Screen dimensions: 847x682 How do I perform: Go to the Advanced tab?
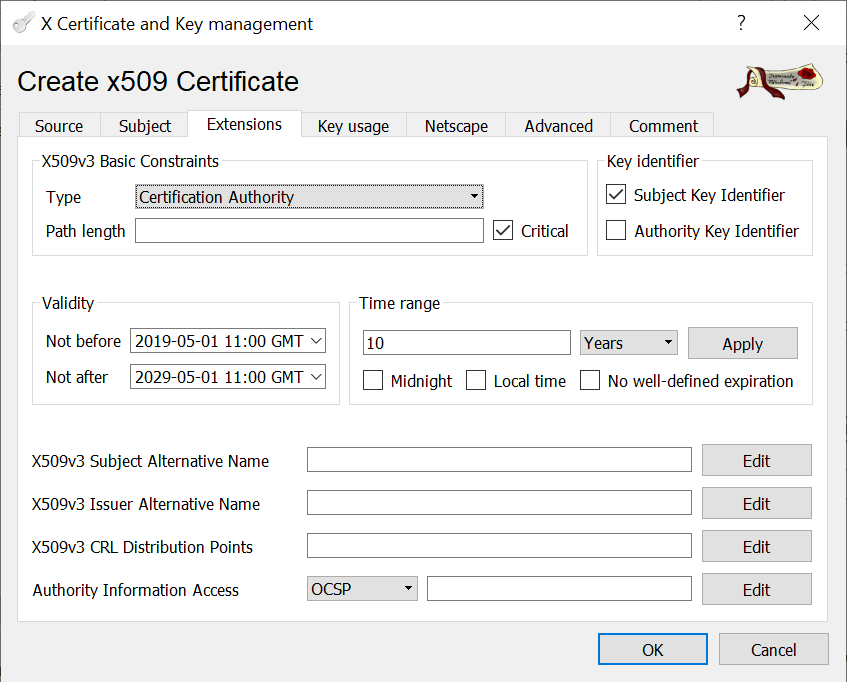pyautogui.click(x=558, y=126)
